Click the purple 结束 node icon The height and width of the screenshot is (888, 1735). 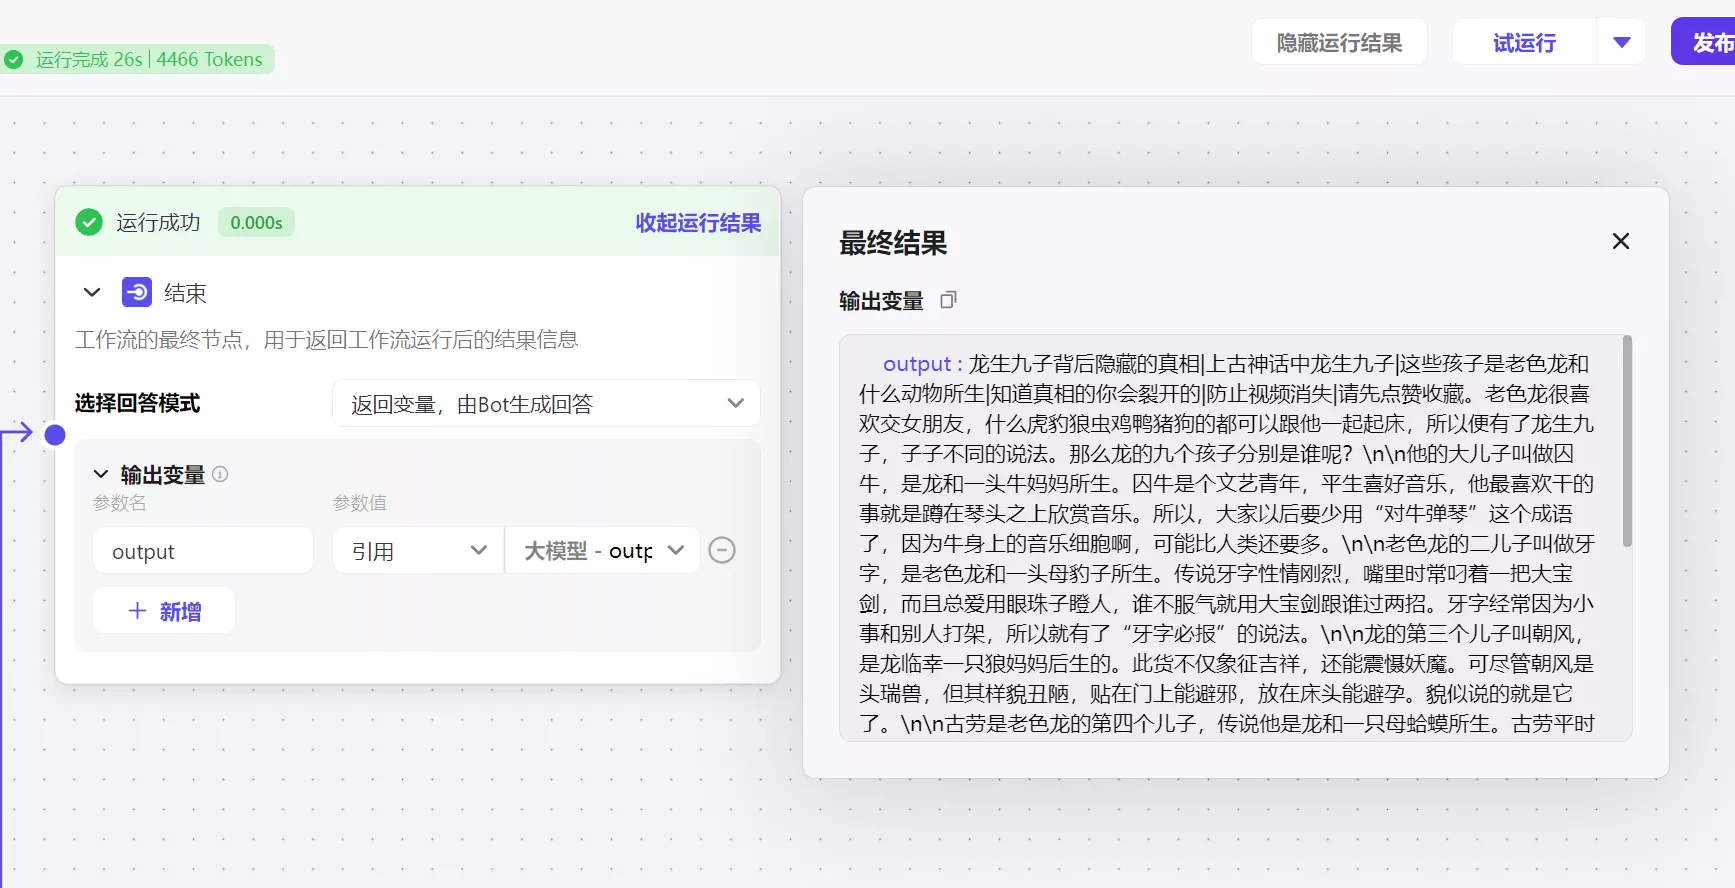pyautogui.click(x=137, y=292)
